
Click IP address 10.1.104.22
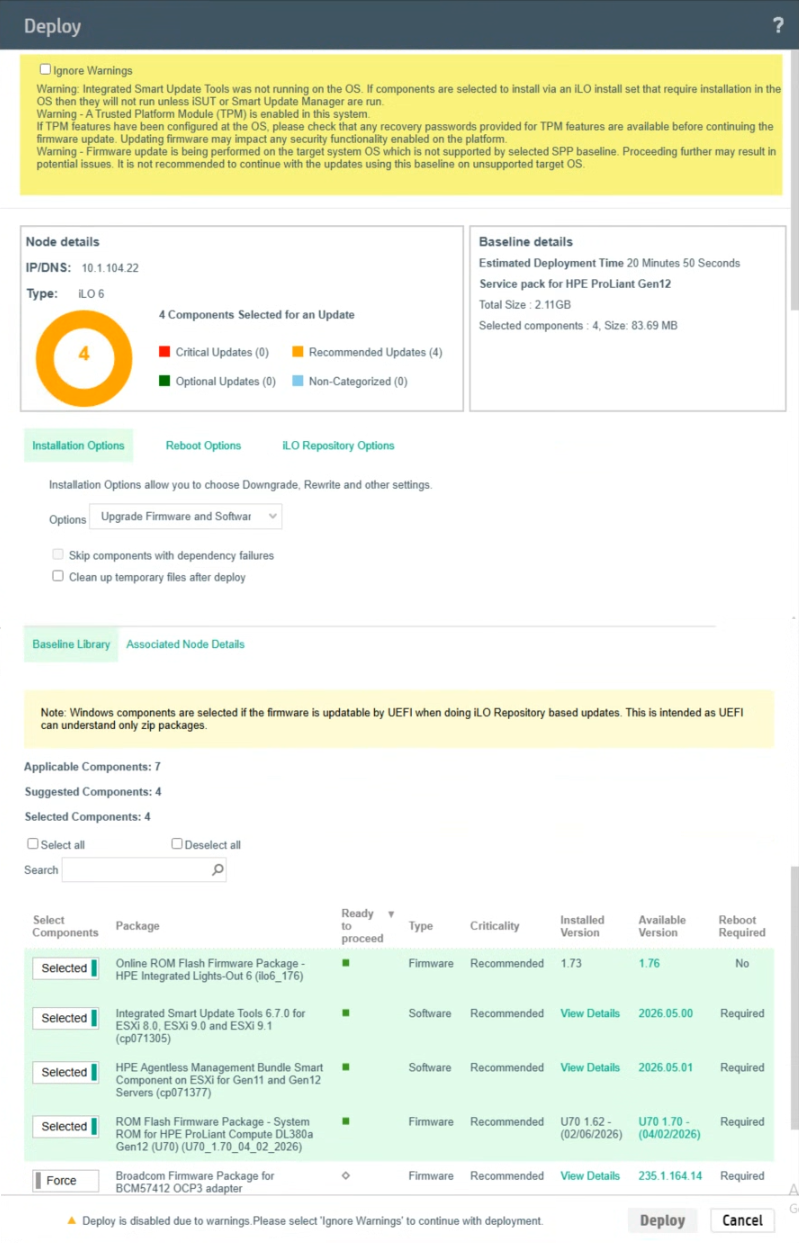(x=110, y=268)
